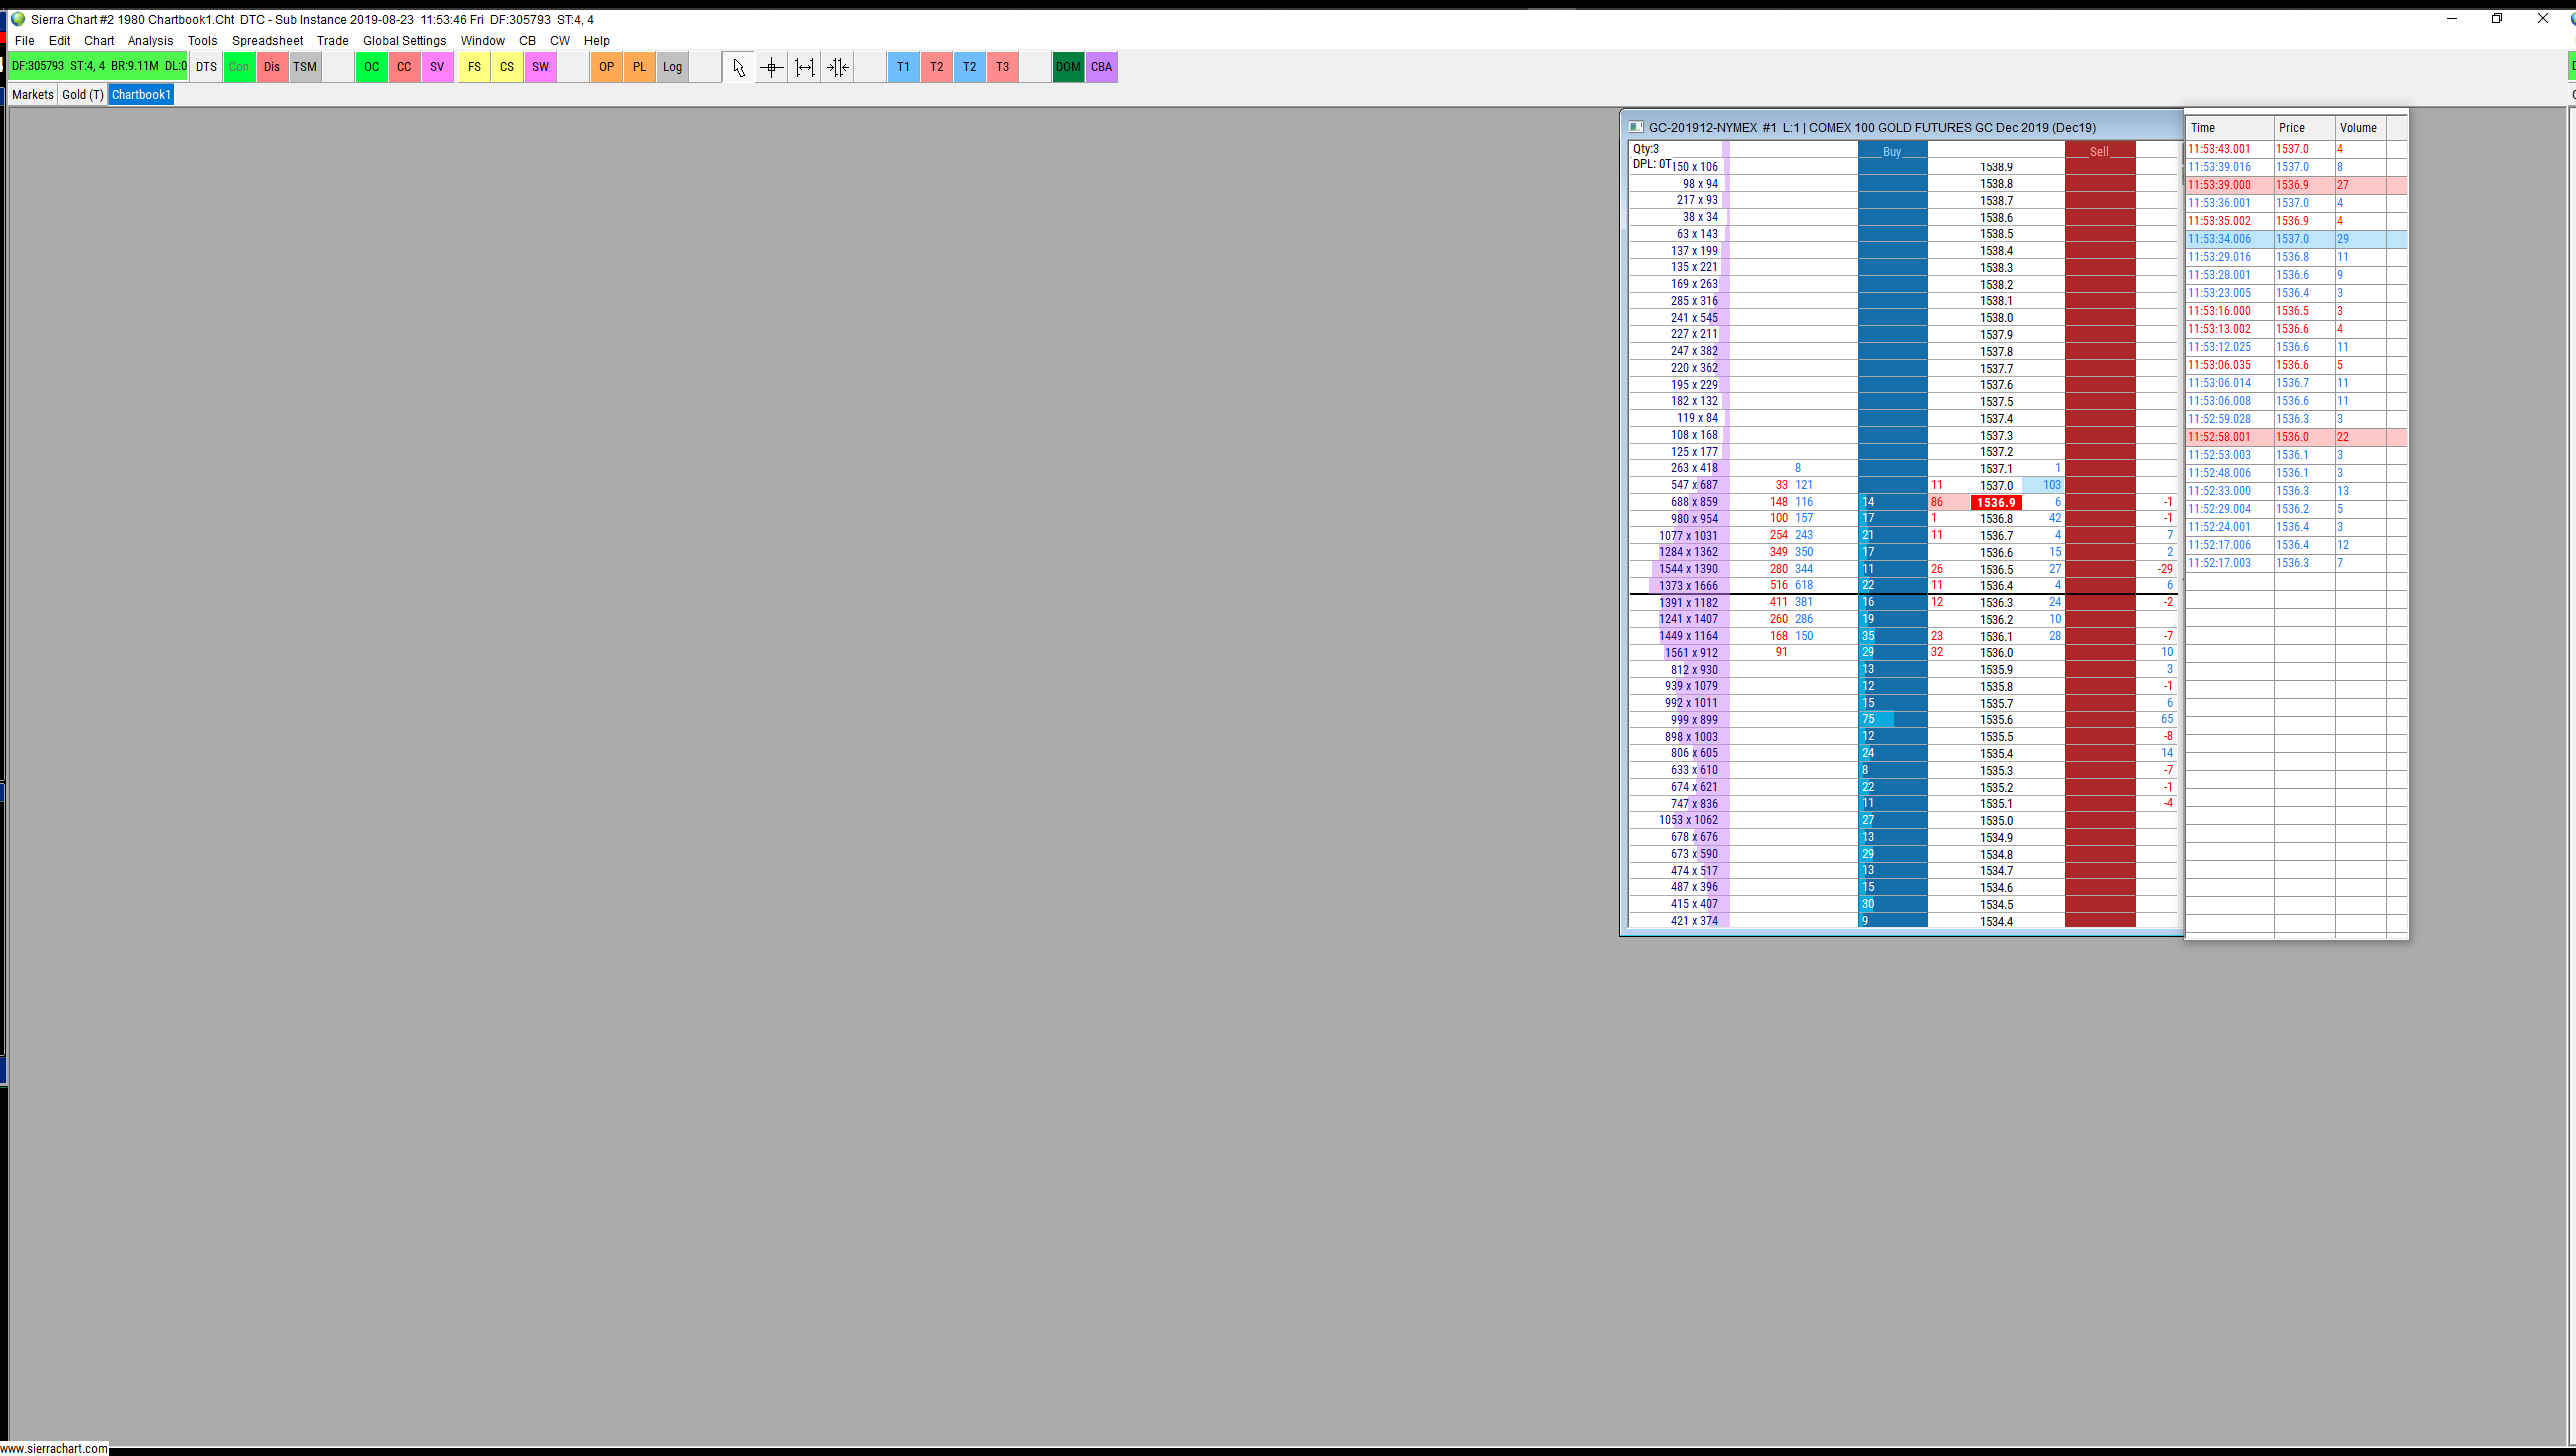Click the Buy column header in DOM
Viewport: 2576px width, 1456px height.
[1891, 152]
